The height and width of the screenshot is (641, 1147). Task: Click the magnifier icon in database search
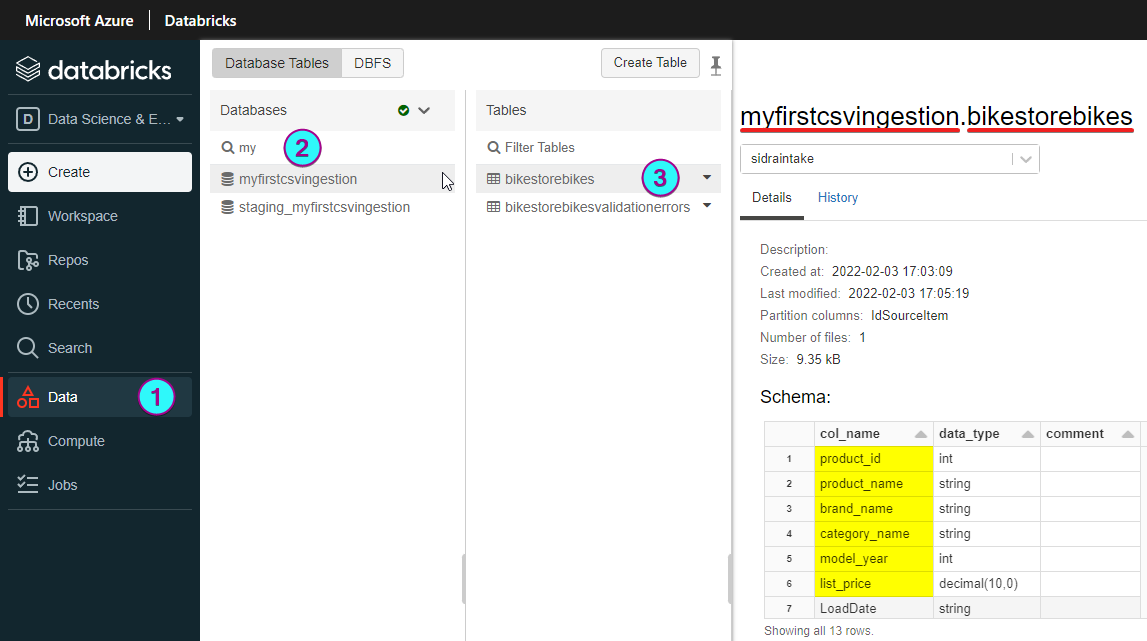(x=227, y=147)
